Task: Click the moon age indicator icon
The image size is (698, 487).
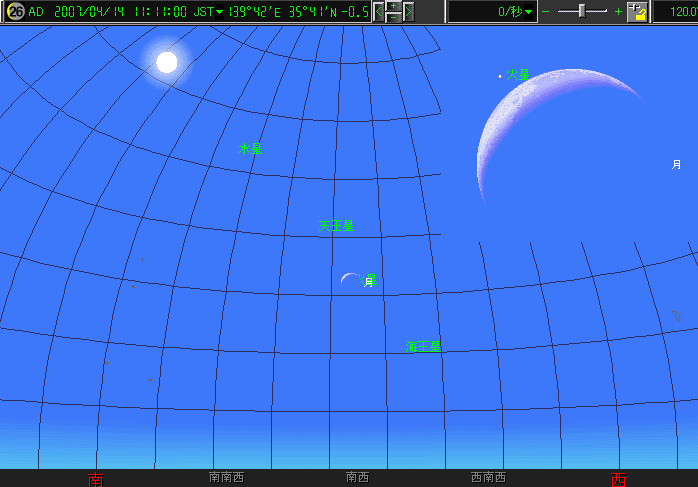Action: click(x=15, y=12)
